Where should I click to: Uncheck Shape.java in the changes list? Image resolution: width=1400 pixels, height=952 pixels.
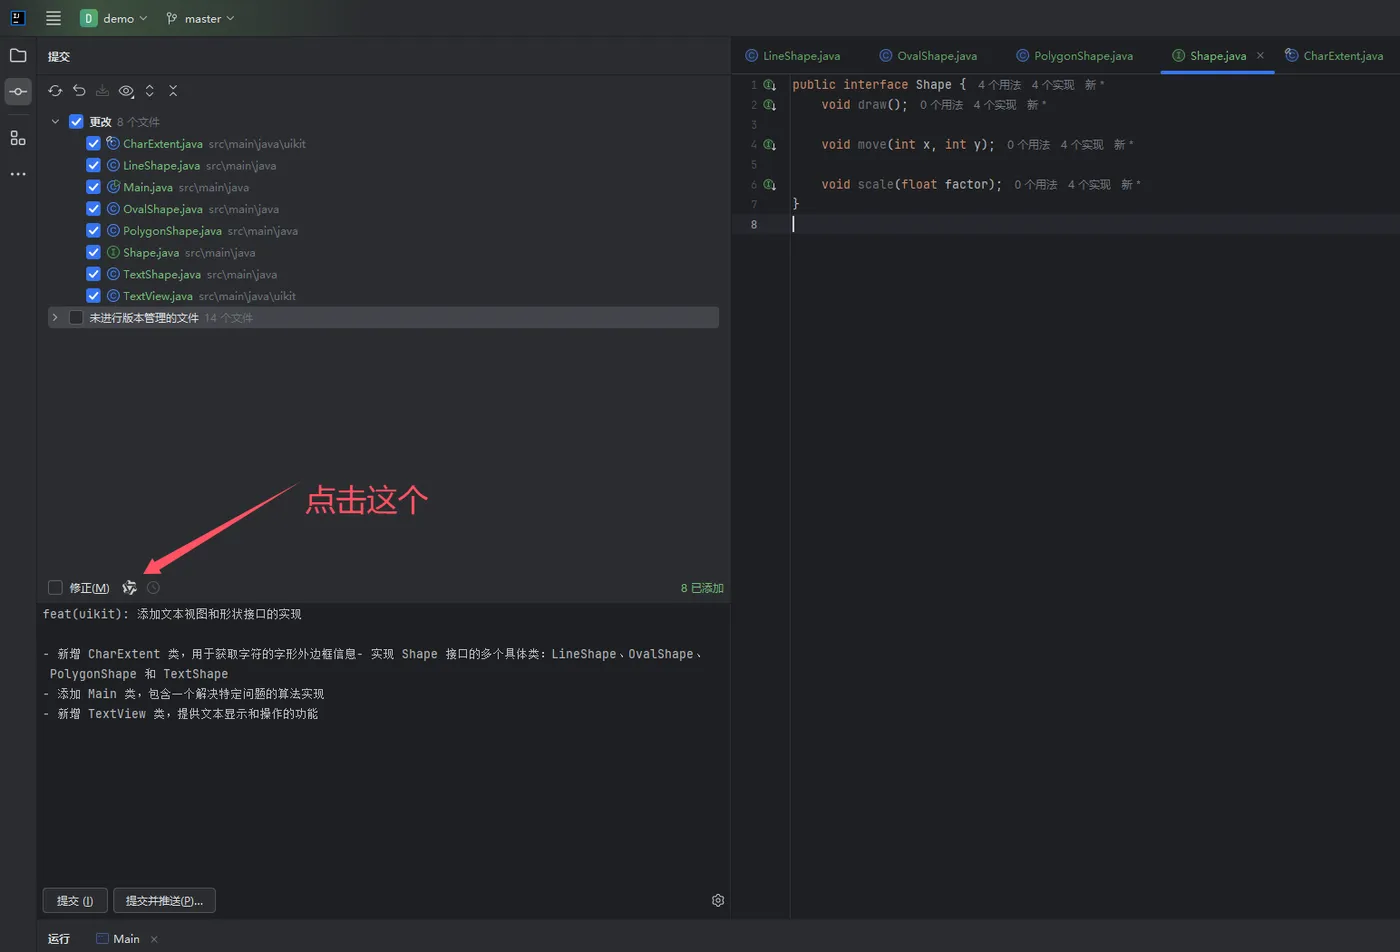tap(93, 253)
